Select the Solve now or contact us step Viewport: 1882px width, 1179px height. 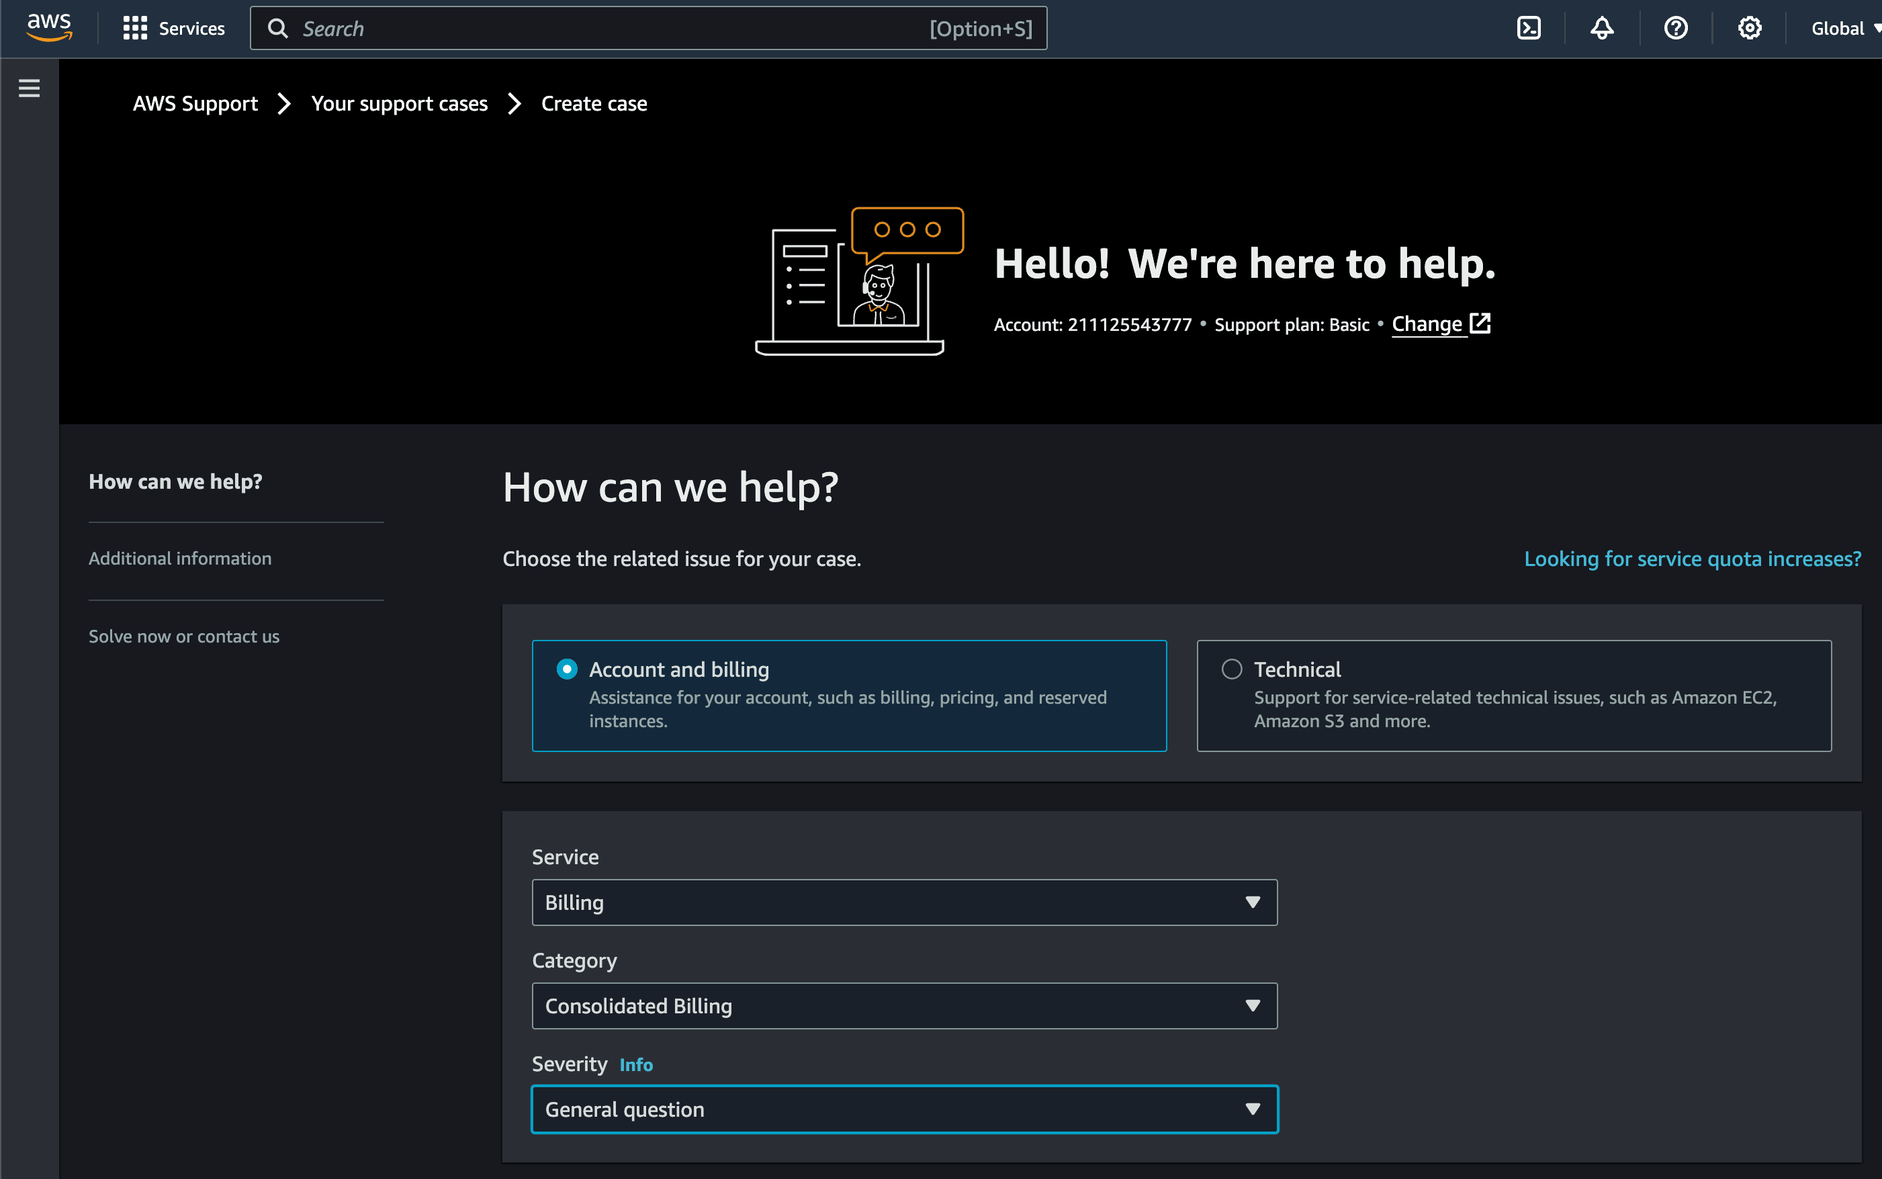(184, 637)
